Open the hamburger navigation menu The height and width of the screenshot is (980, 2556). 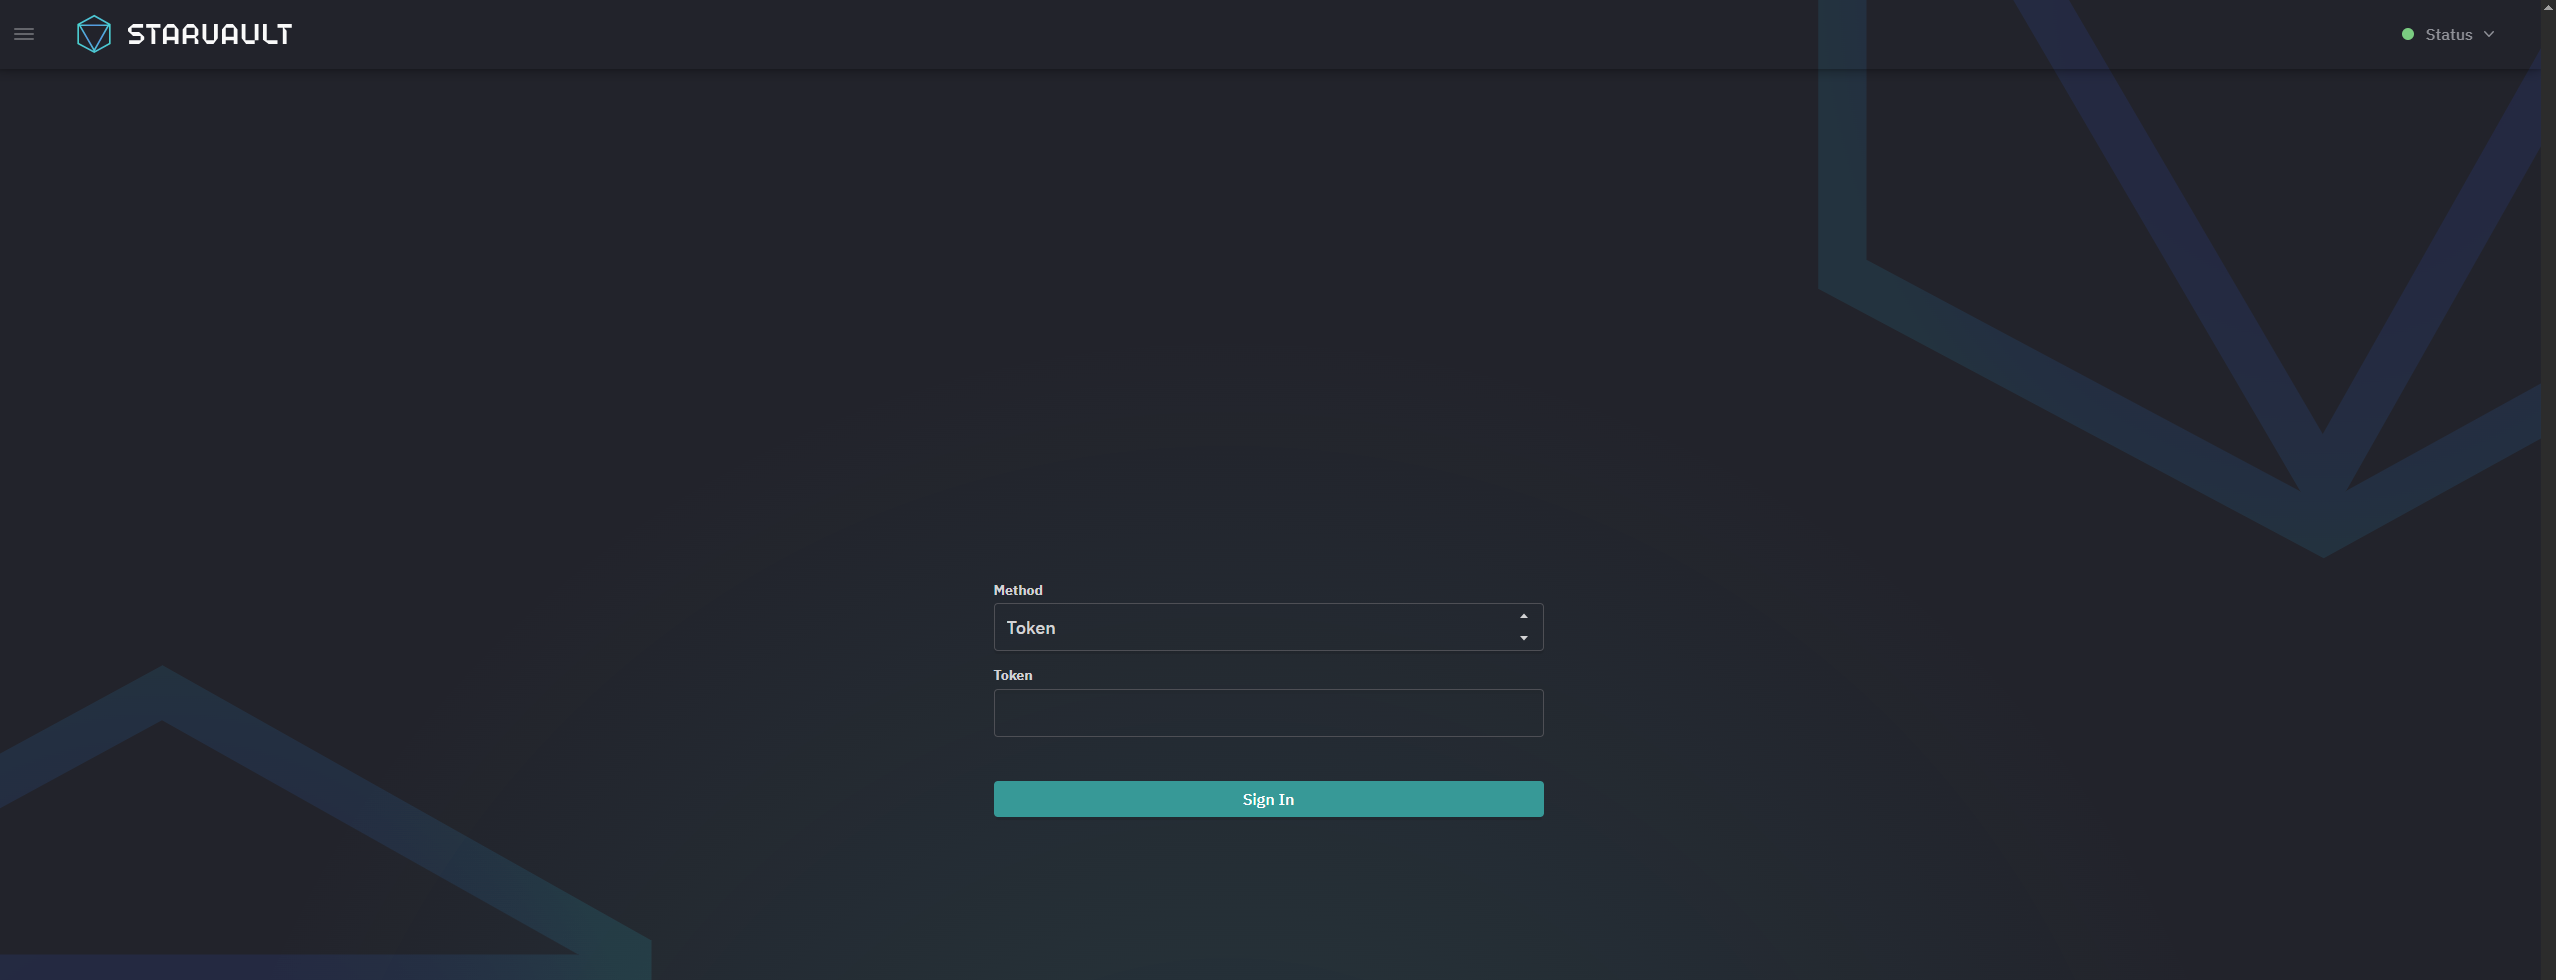pos(24,34)
